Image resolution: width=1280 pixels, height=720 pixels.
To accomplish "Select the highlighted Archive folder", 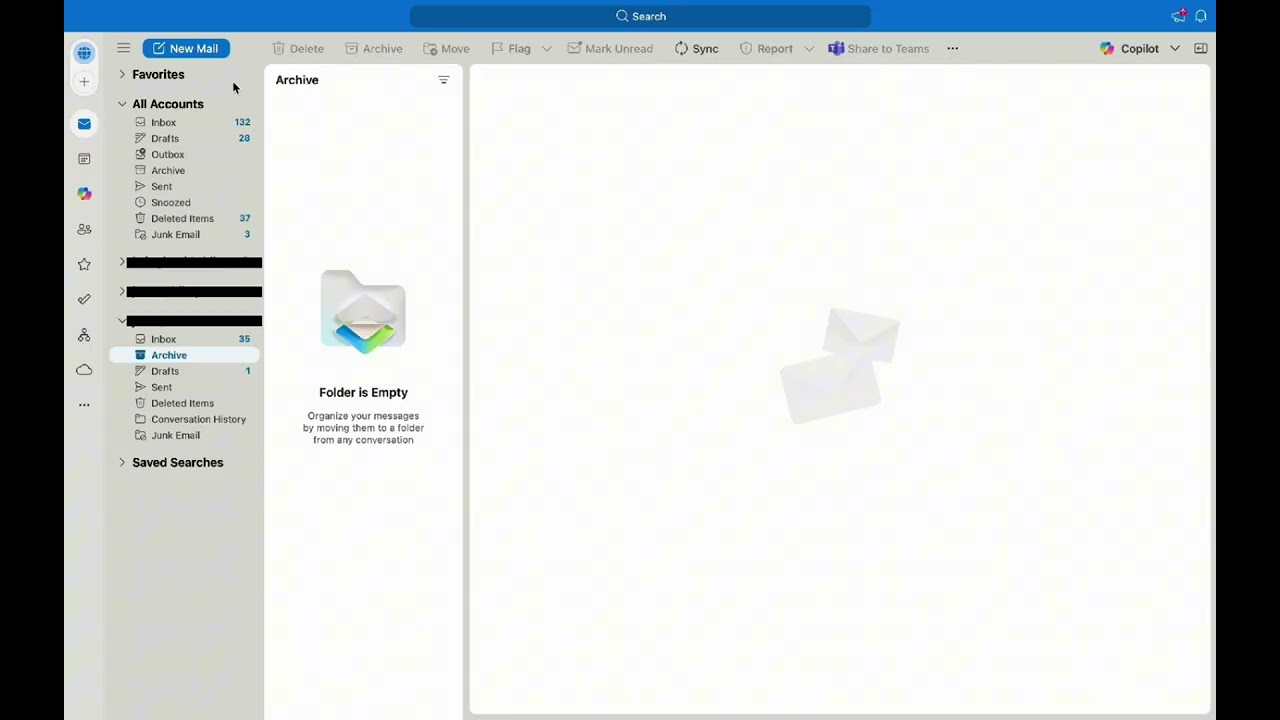I will 185,355.
